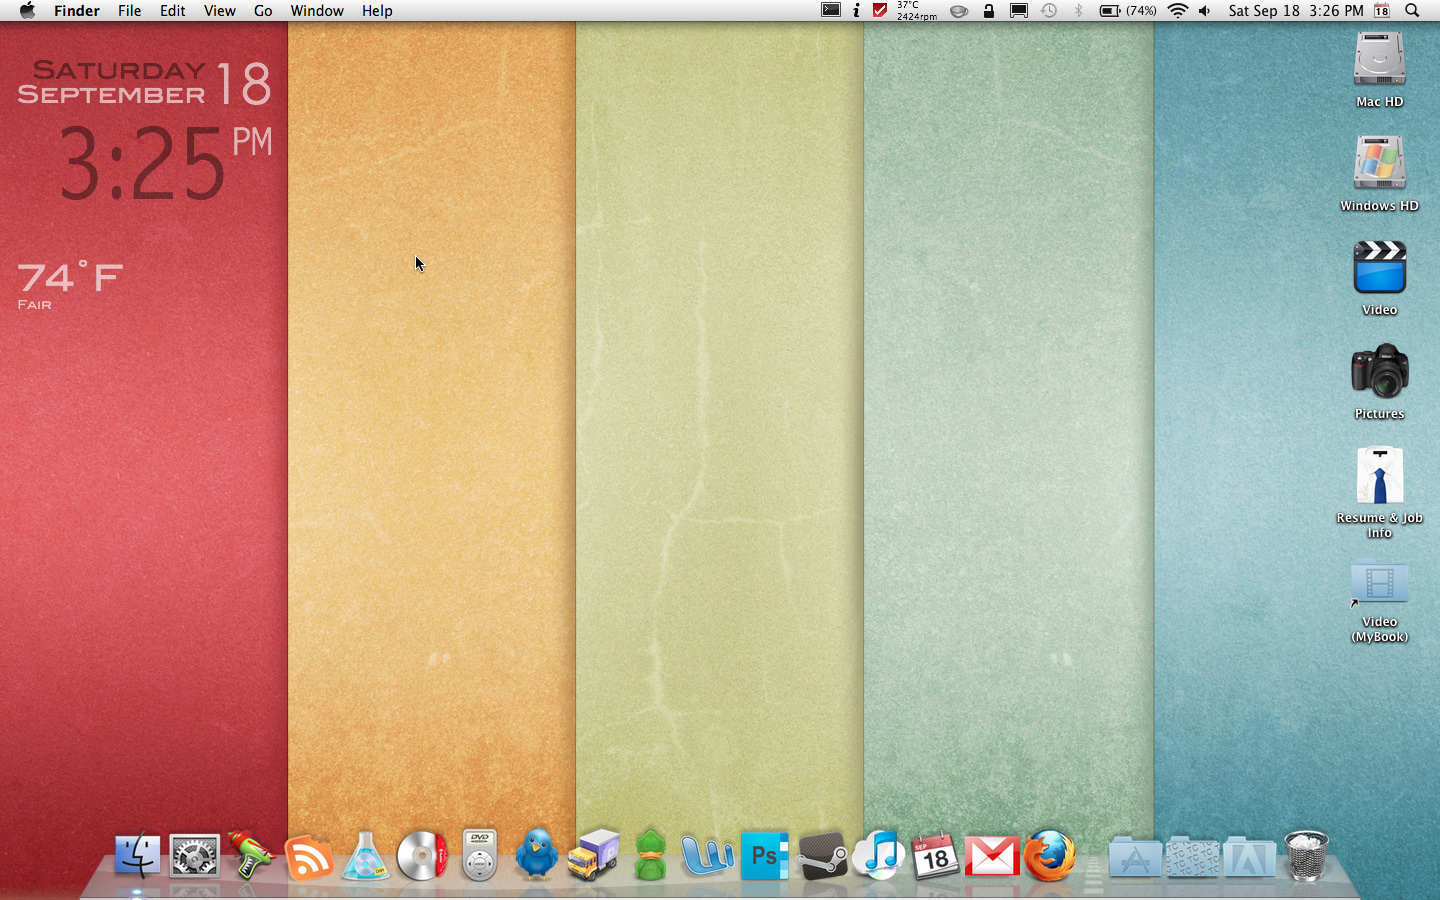1440x900 pixels.
Task: Click the Sat Sep 18 3:26 PM clock
Action: click(x=1296, y=11)
